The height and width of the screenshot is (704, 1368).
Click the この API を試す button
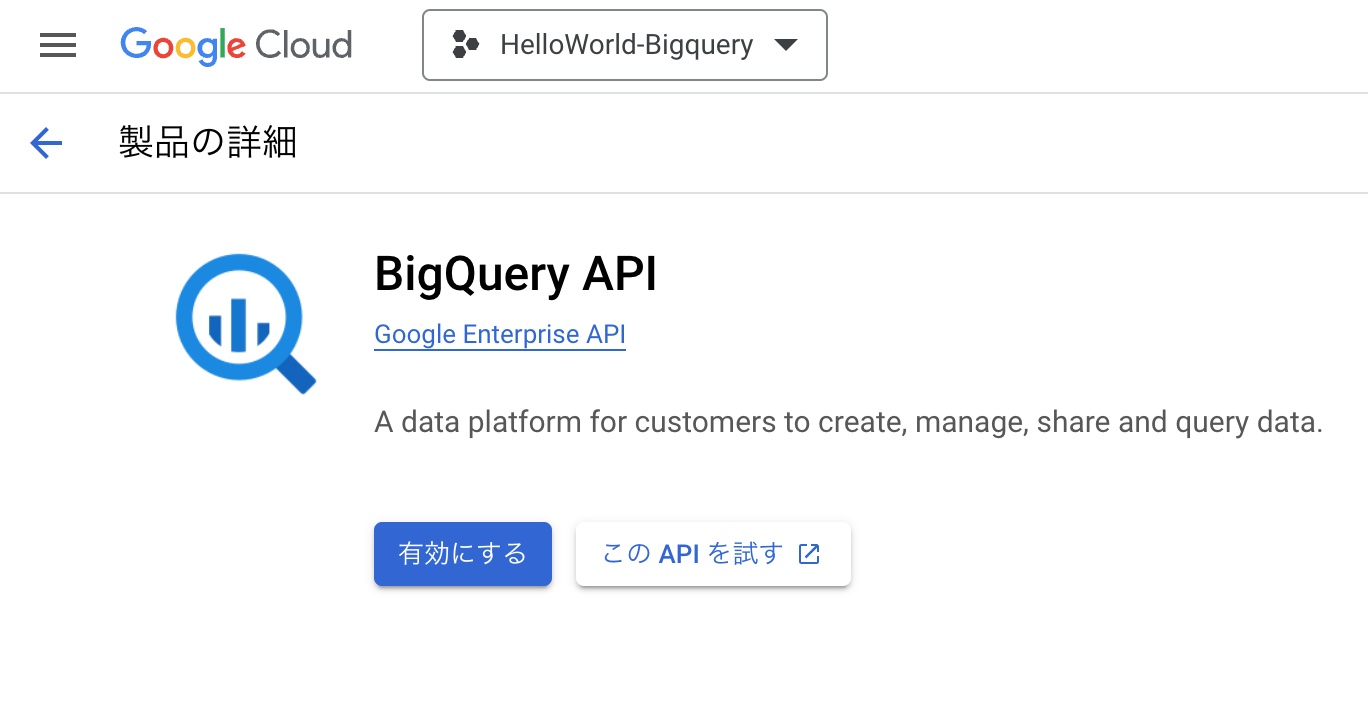712,554
